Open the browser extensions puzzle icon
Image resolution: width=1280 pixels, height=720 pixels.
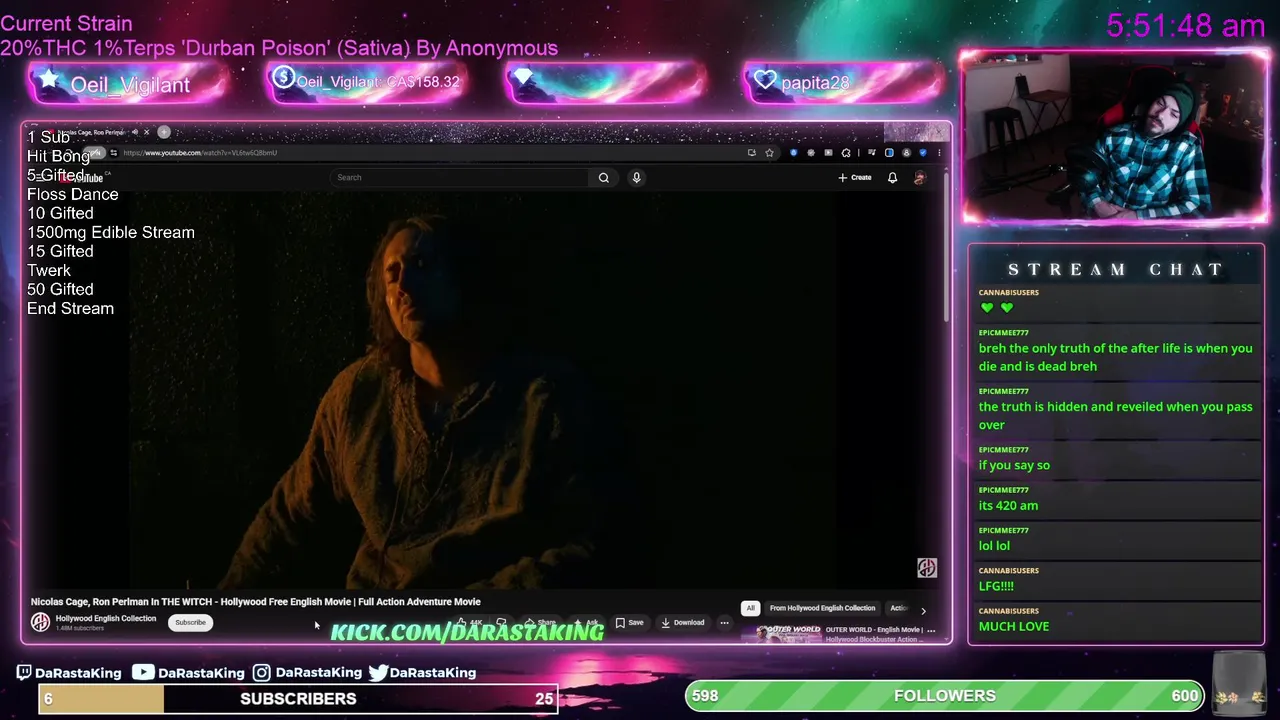[x=846, y=153]
